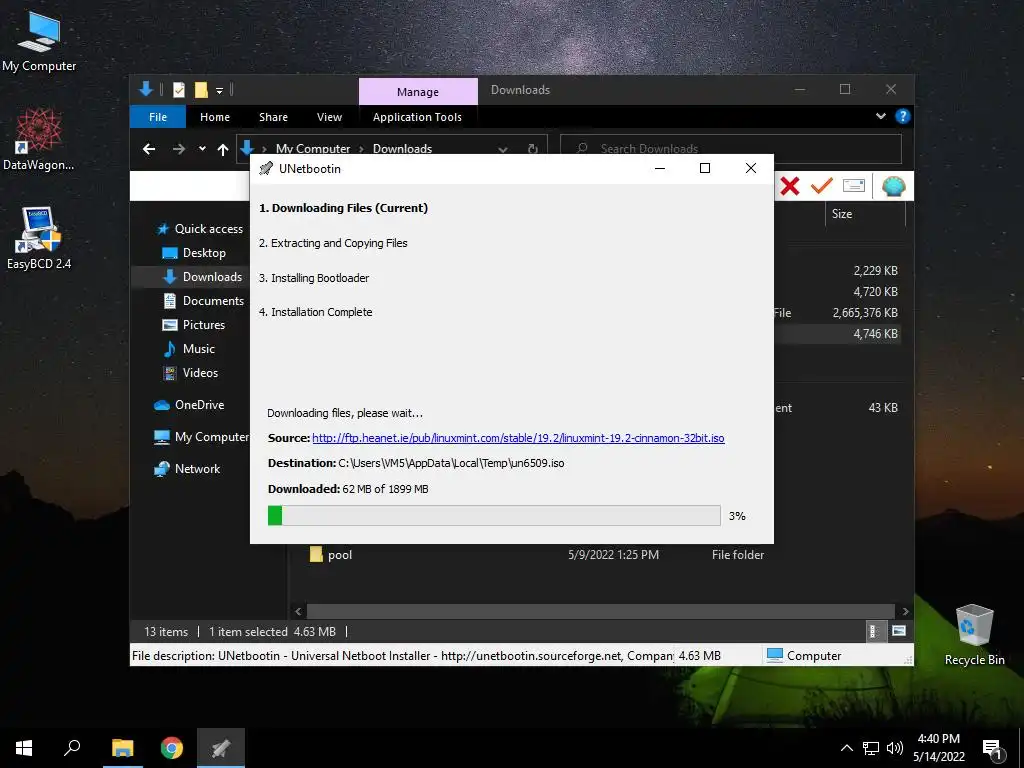This screenshot has height=768, width=1024.
Task: Select UNetbootin taskbar button
Action: 221,748
